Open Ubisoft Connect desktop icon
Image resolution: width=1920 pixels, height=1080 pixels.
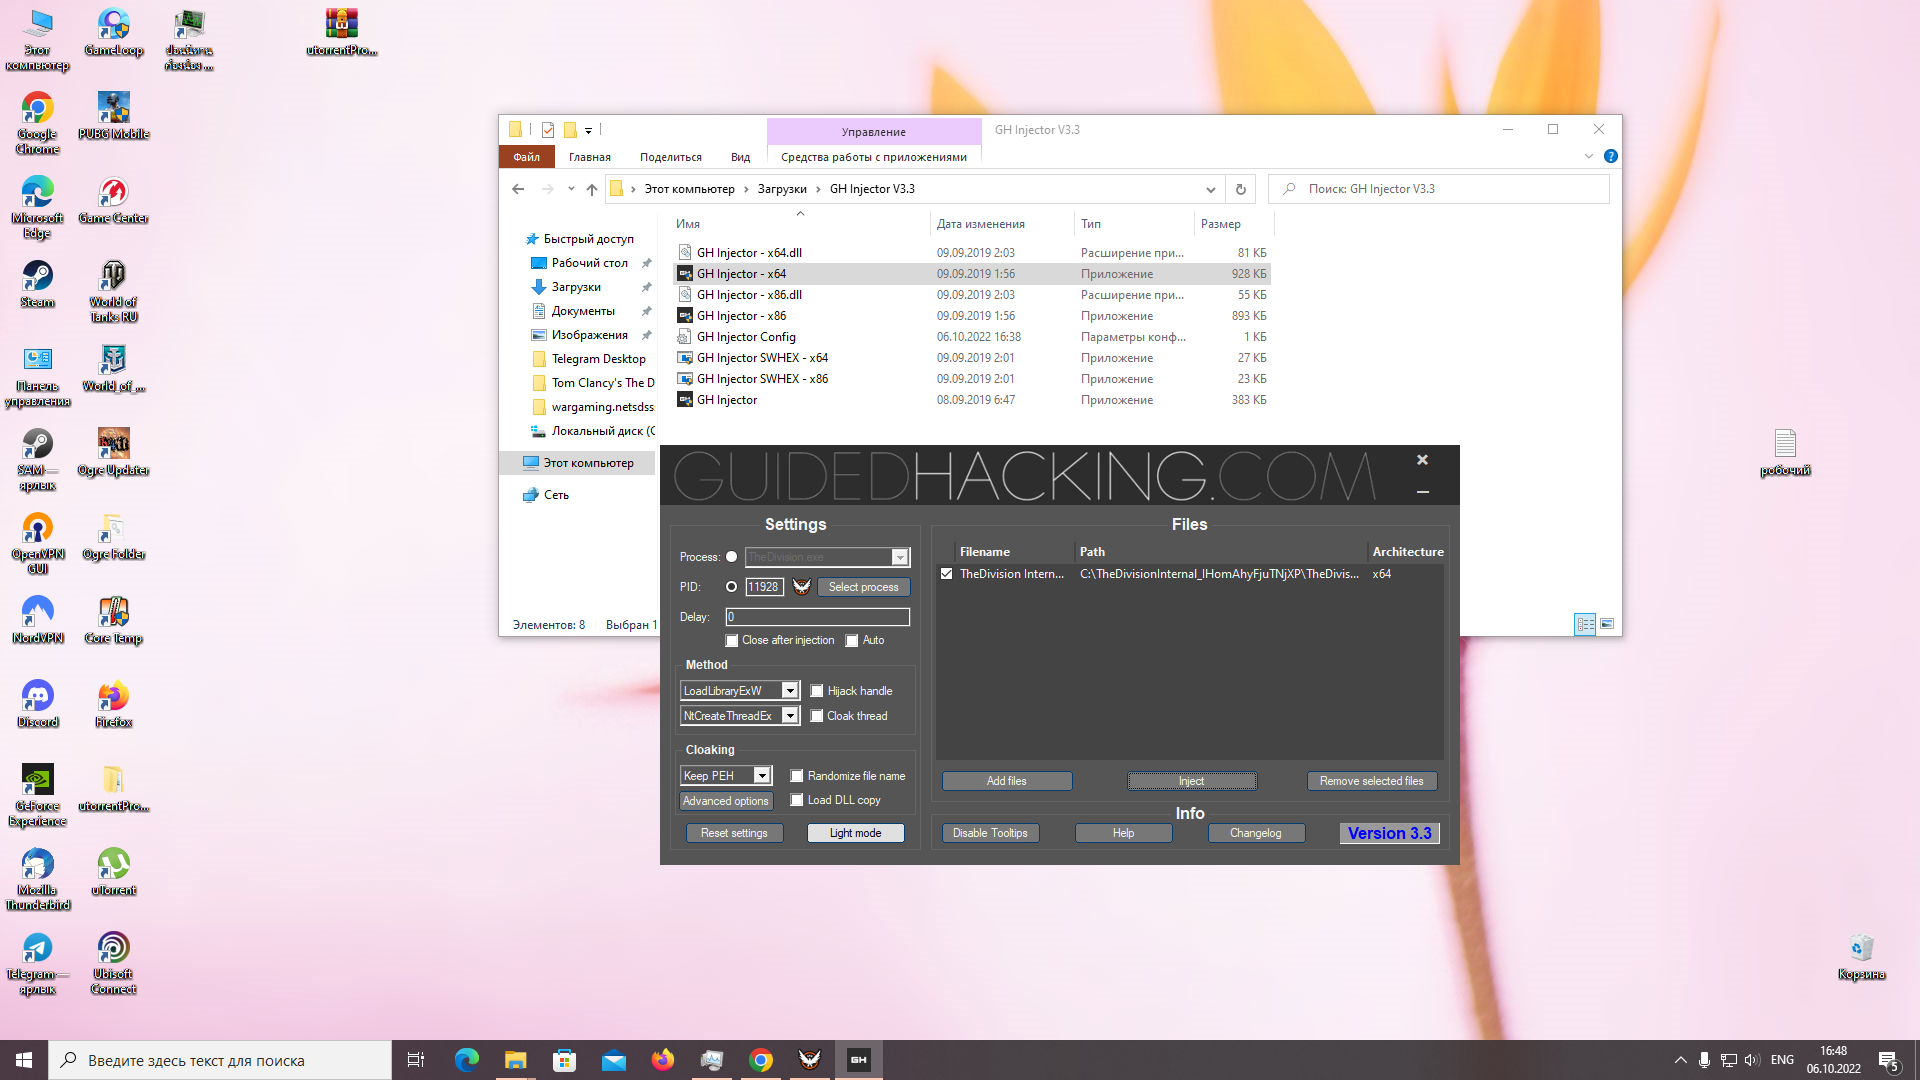pyautogui.click(x=114, y=963)
